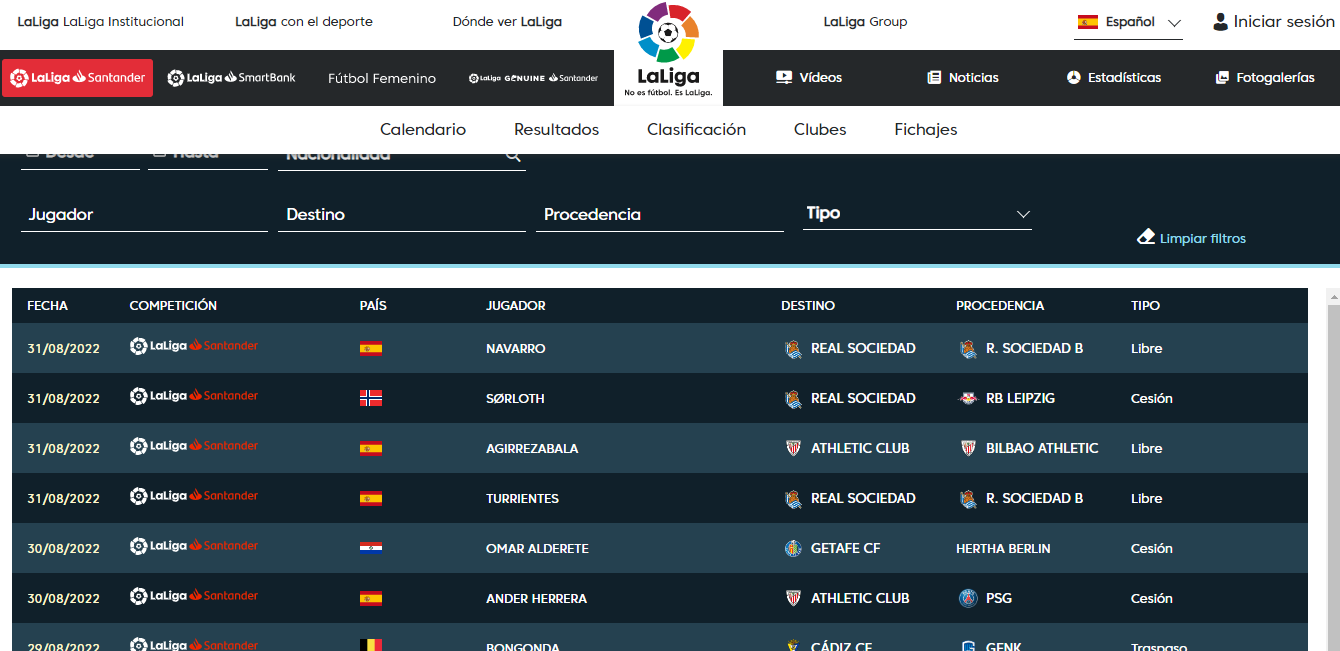Click the Spanish flag language icon
Viewport: 1340px width, 651px height.
pyautogui.click(x=1088, y=22)
